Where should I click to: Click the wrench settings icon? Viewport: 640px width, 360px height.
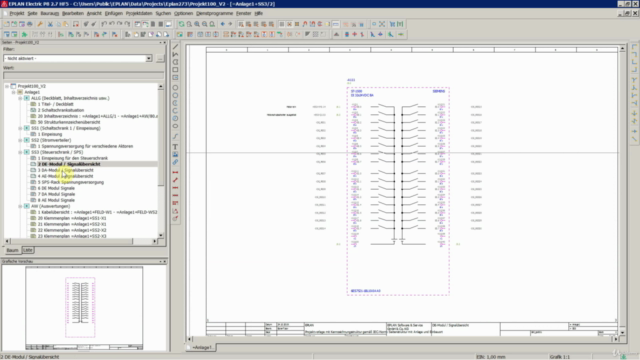(x=40, y=24)
